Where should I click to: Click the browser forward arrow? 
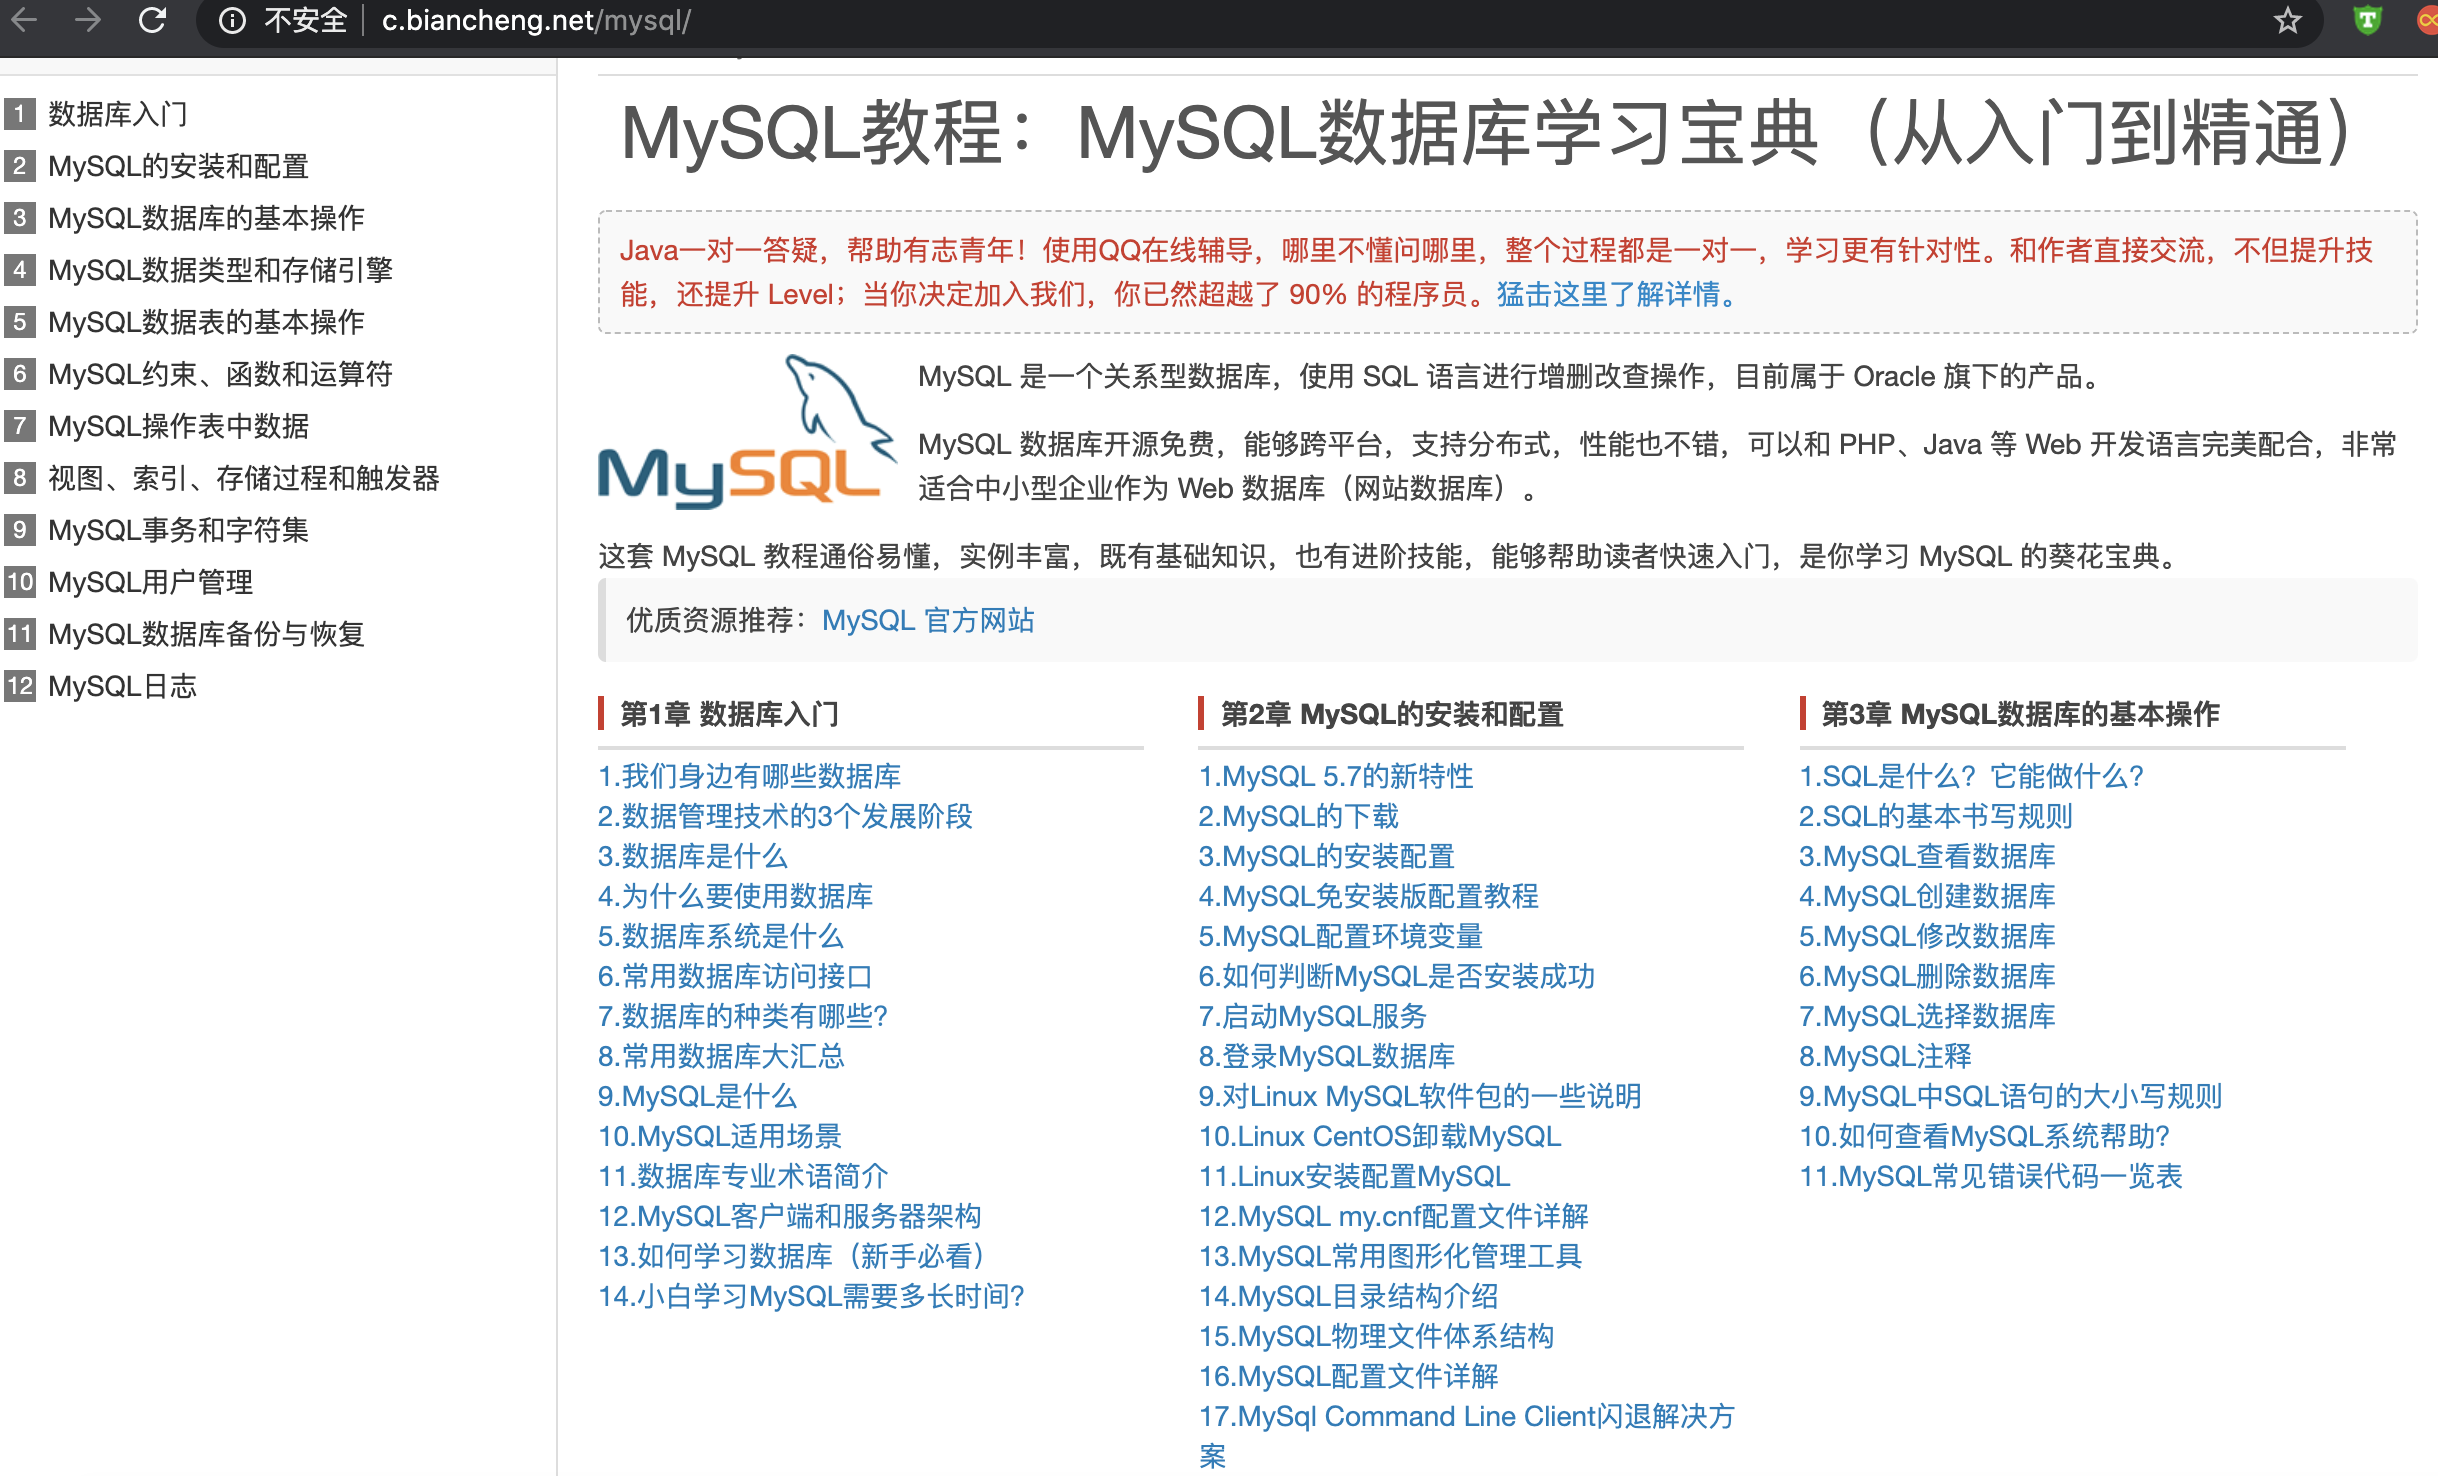click(88, 20)
